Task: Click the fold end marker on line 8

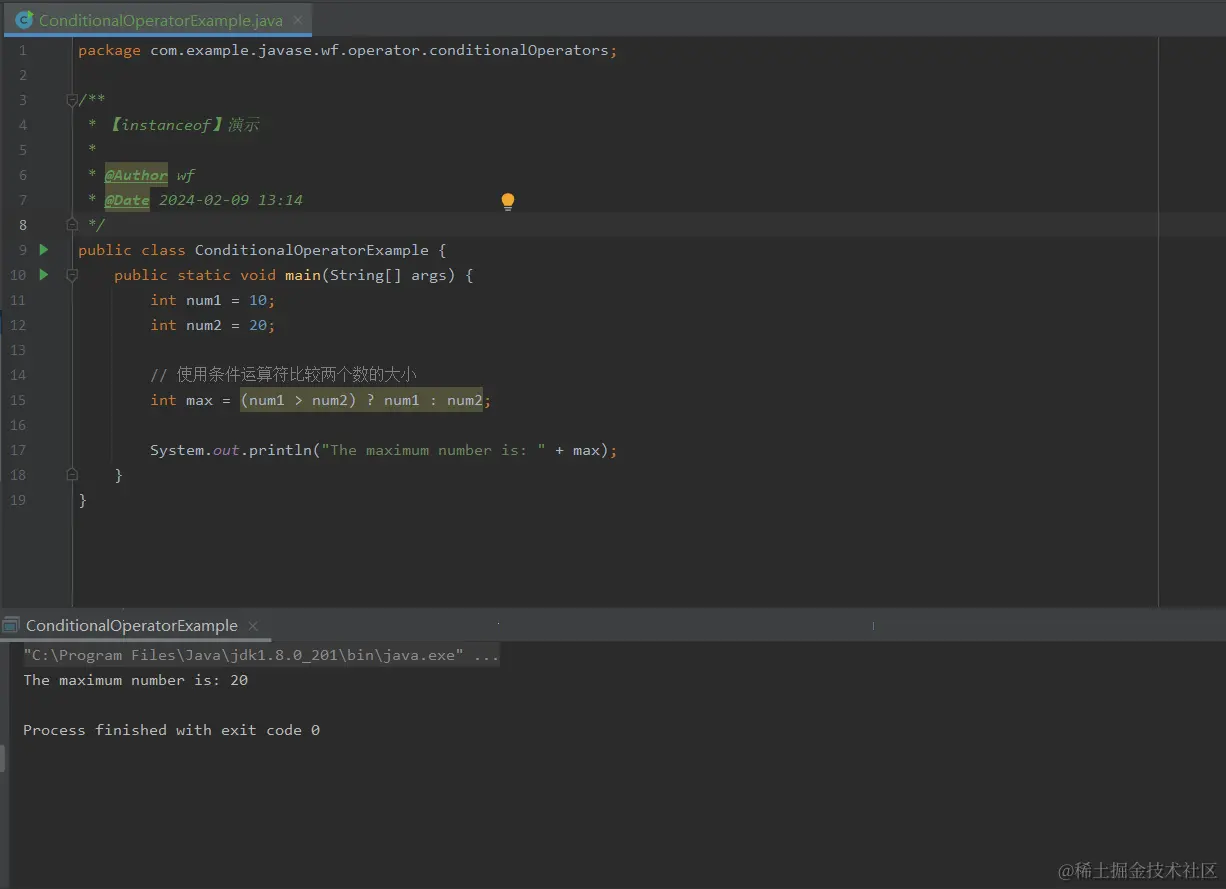Action: [72, 225]
